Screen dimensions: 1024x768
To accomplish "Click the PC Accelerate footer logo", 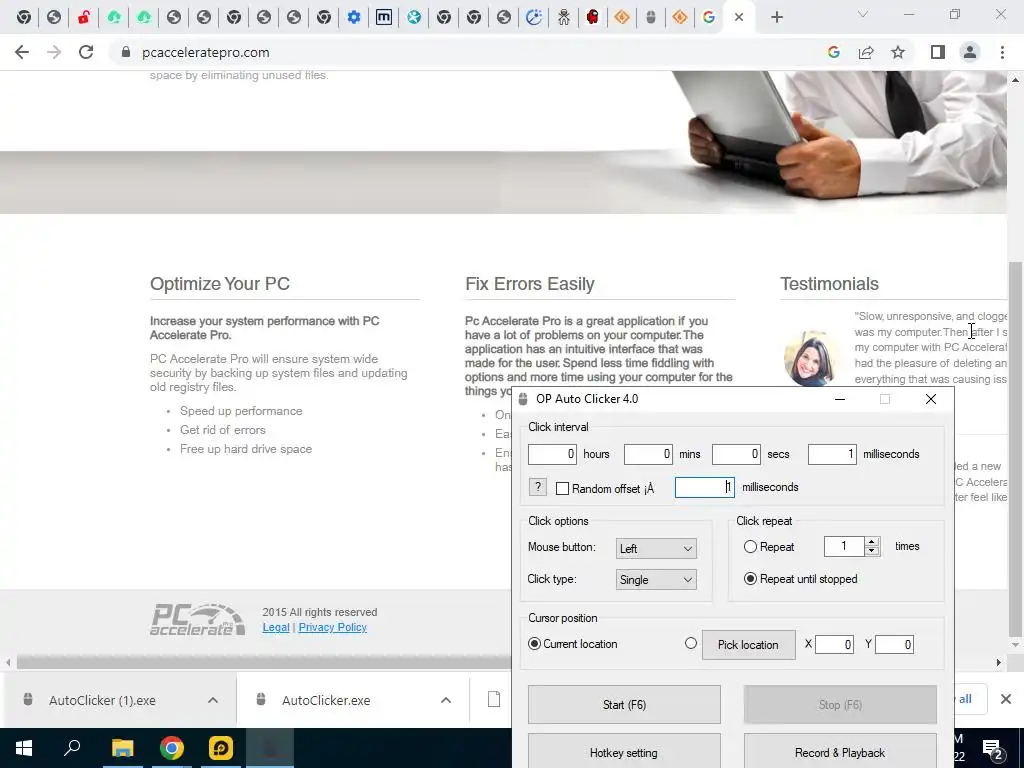I will 198,619.
